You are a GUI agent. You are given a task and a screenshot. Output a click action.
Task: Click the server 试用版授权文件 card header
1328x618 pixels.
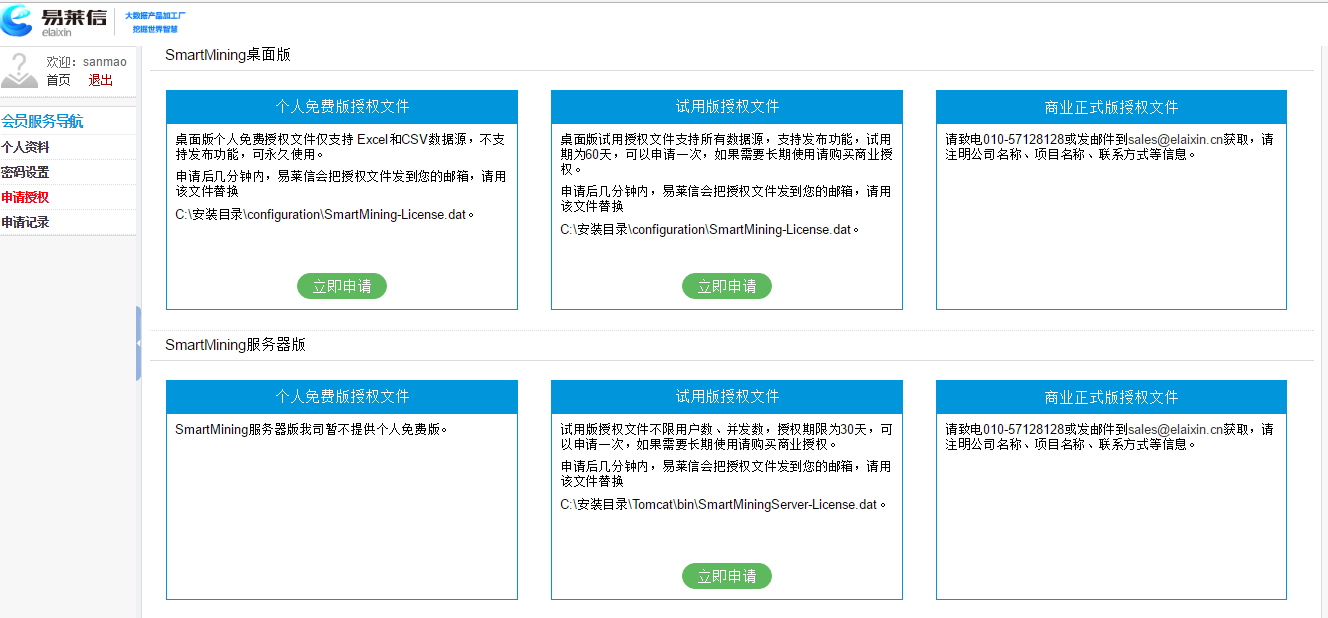pyautogui.click(x=727, y=397)
